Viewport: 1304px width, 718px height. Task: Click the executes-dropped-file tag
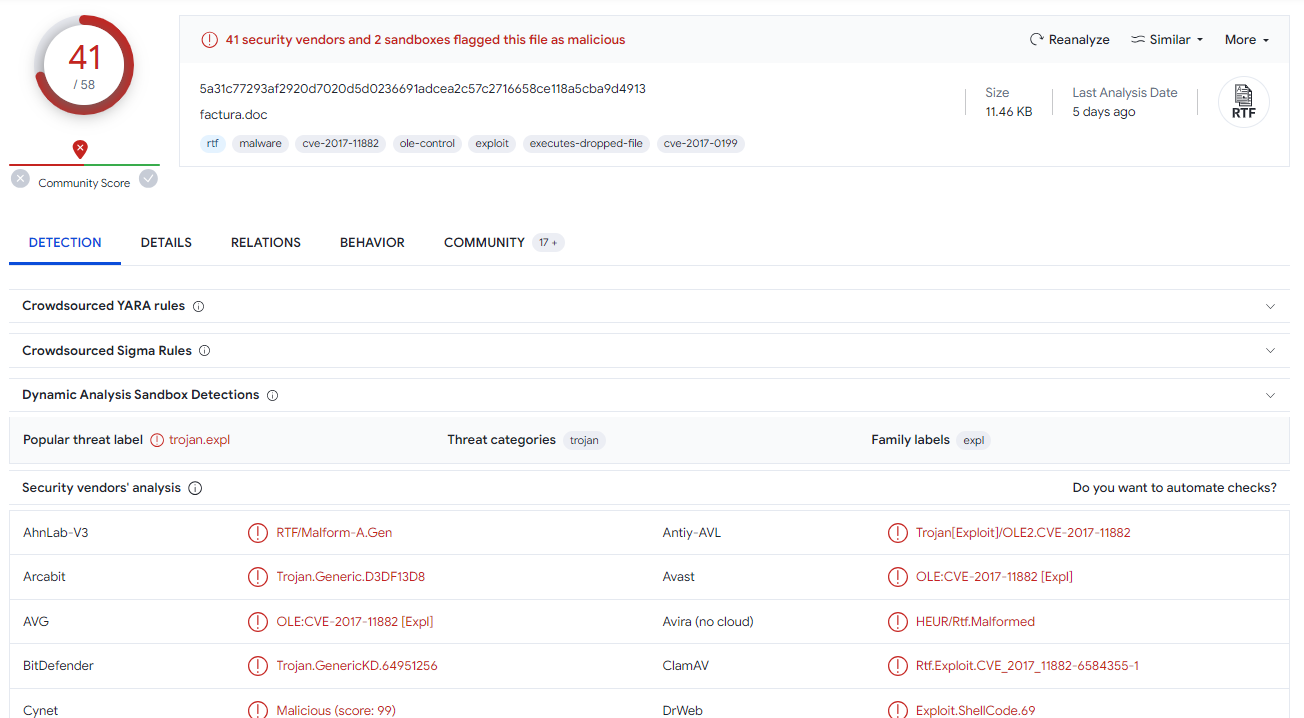point(586,144)
